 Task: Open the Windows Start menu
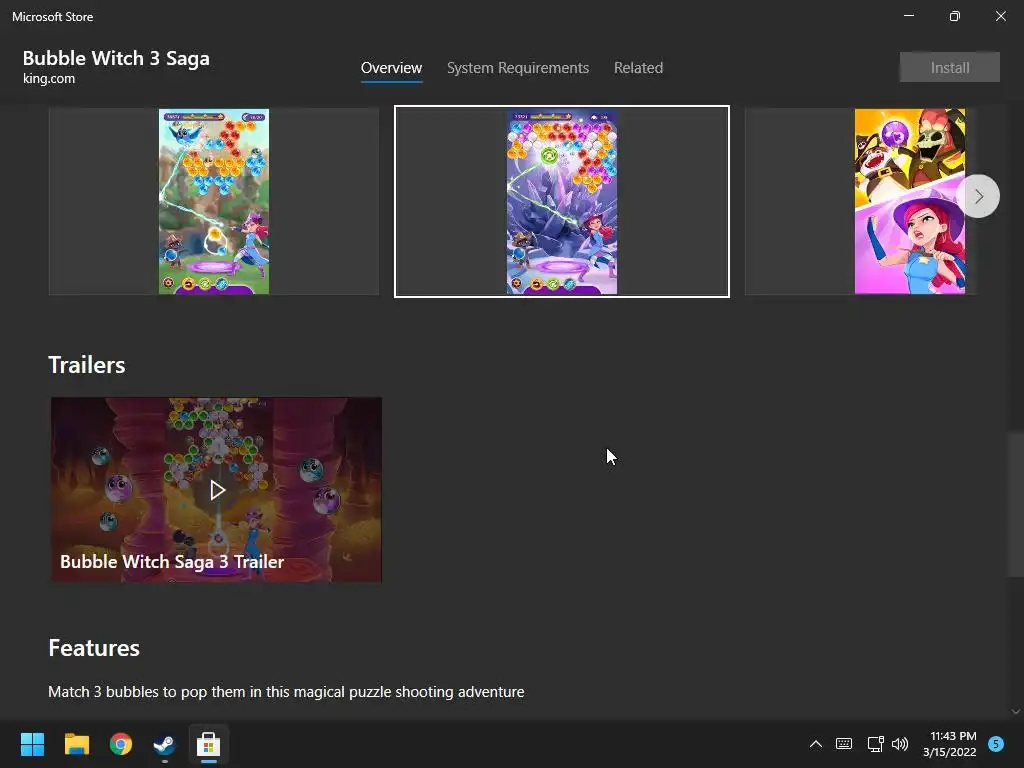(x=32, y=744)
